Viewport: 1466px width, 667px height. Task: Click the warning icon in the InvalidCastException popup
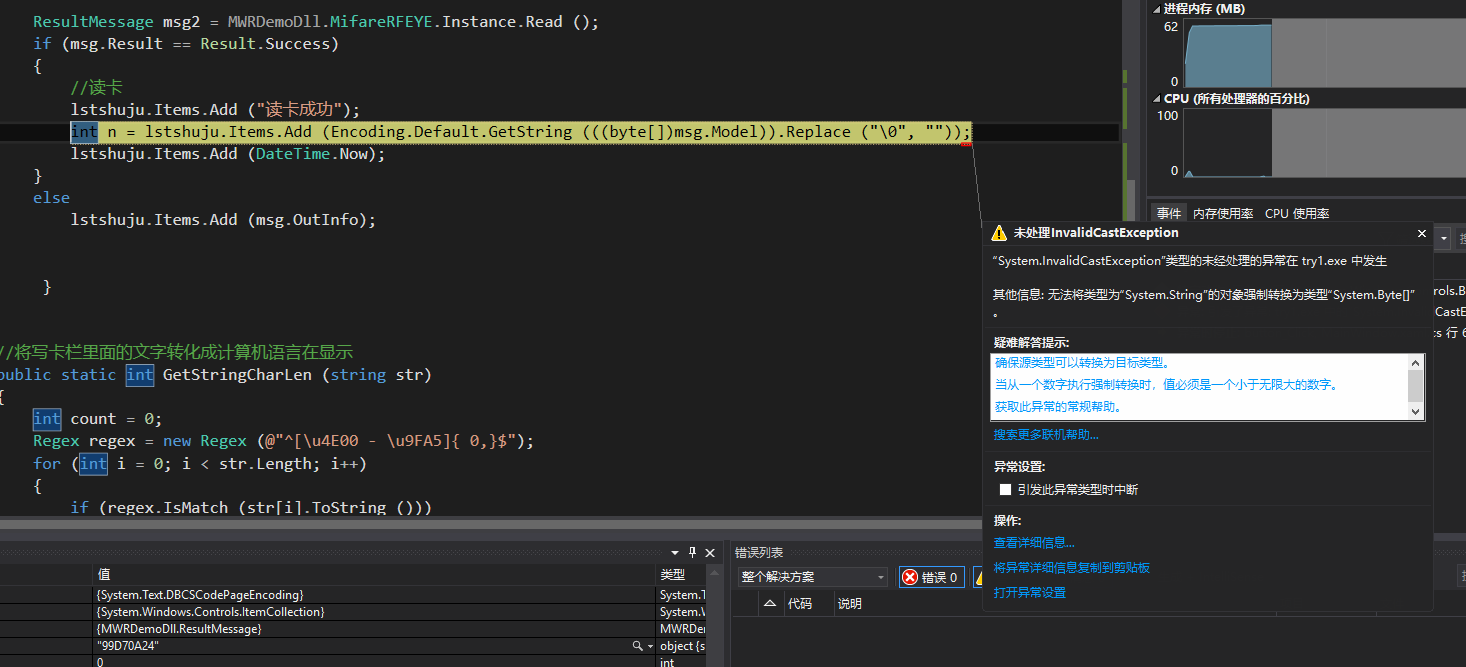click(x=998, y=233)
